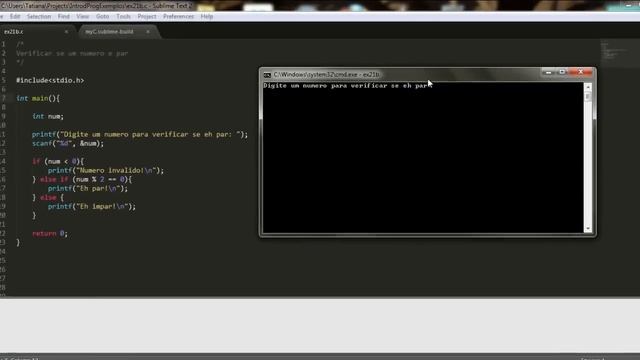Click the cmd.exe window system icon
This screenshot has width=640, height=360.
(267, 75)
